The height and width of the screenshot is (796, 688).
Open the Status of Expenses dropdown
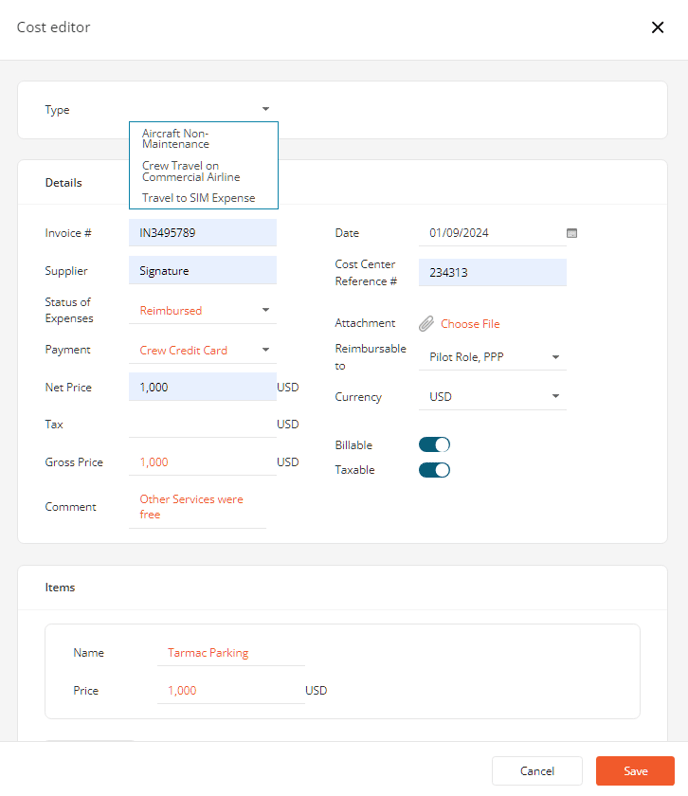coord(203,310)
